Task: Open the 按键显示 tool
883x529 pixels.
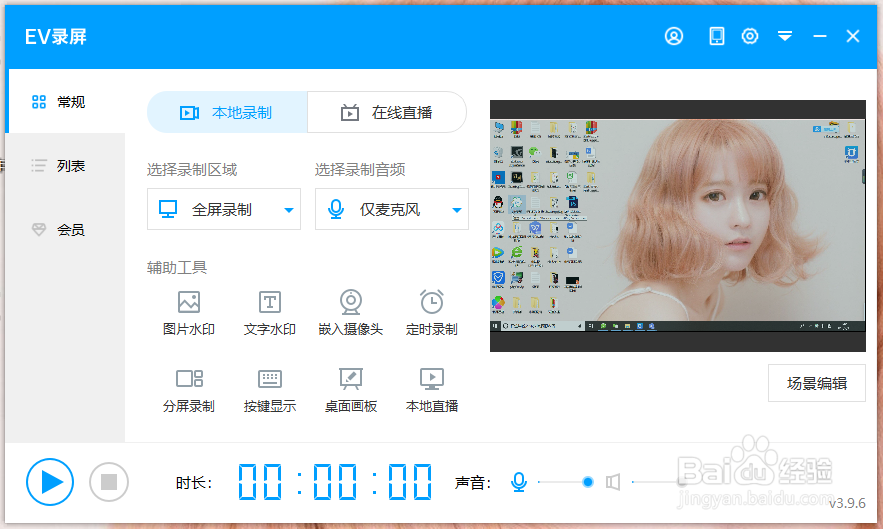Action: point(270,390)
